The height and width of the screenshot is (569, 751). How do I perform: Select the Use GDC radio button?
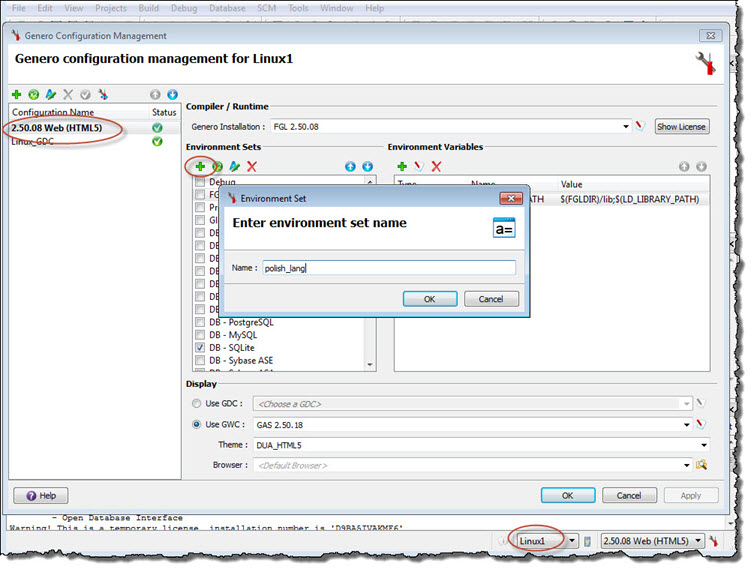click(195, 403)
